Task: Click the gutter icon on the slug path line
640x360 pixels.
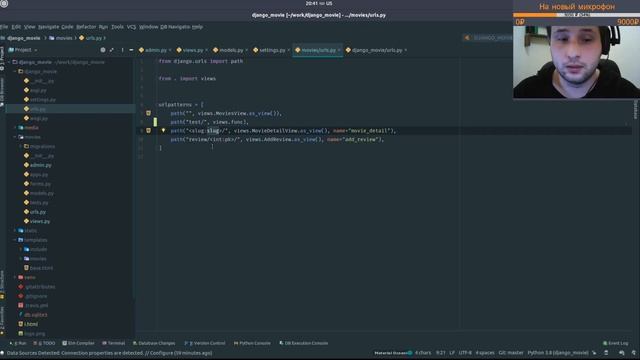Action: click(149, 131)
